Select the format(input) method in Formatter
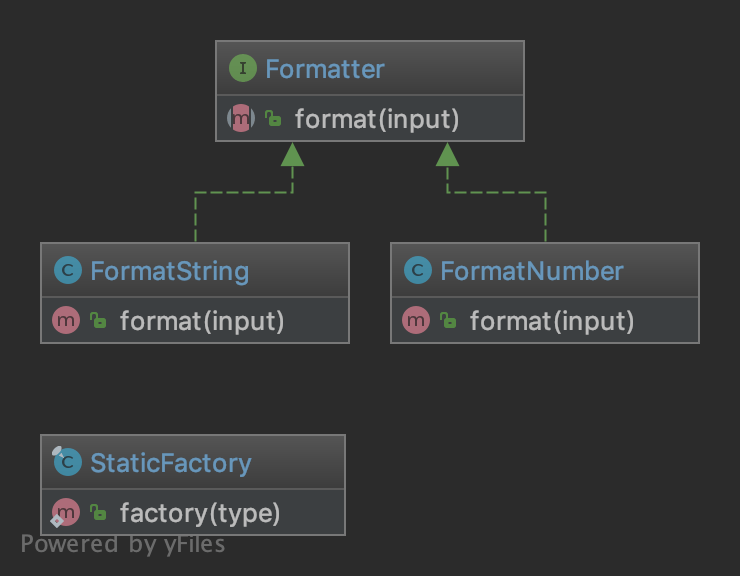This screenshot has height=576, width=740. [x=377, y=120]
